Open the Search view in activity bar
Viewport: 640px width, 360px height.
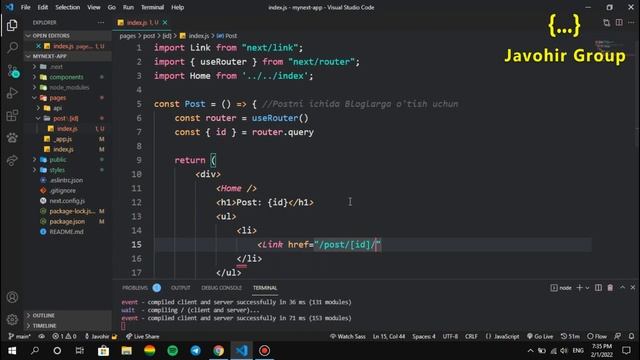click(12, 48)
